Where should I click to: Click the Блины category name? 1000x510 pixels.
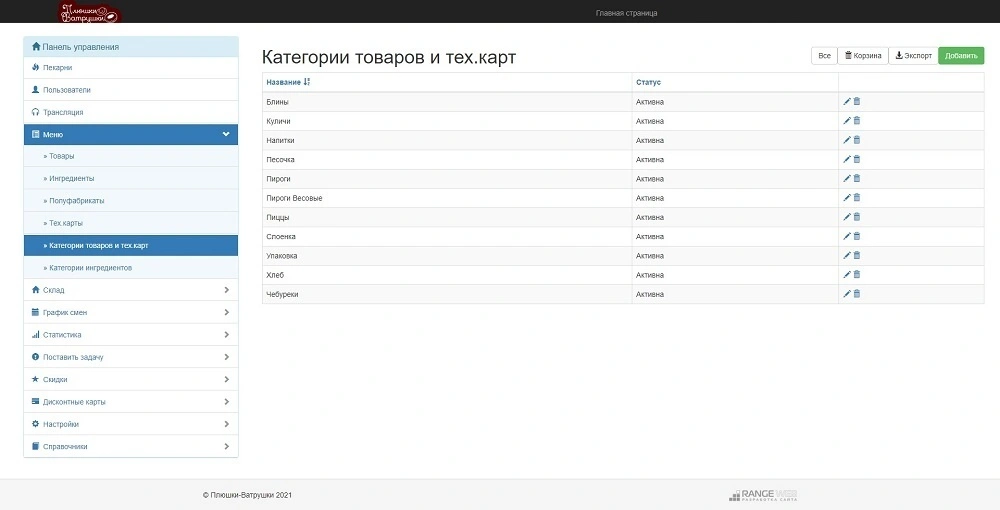pos(277,102)
